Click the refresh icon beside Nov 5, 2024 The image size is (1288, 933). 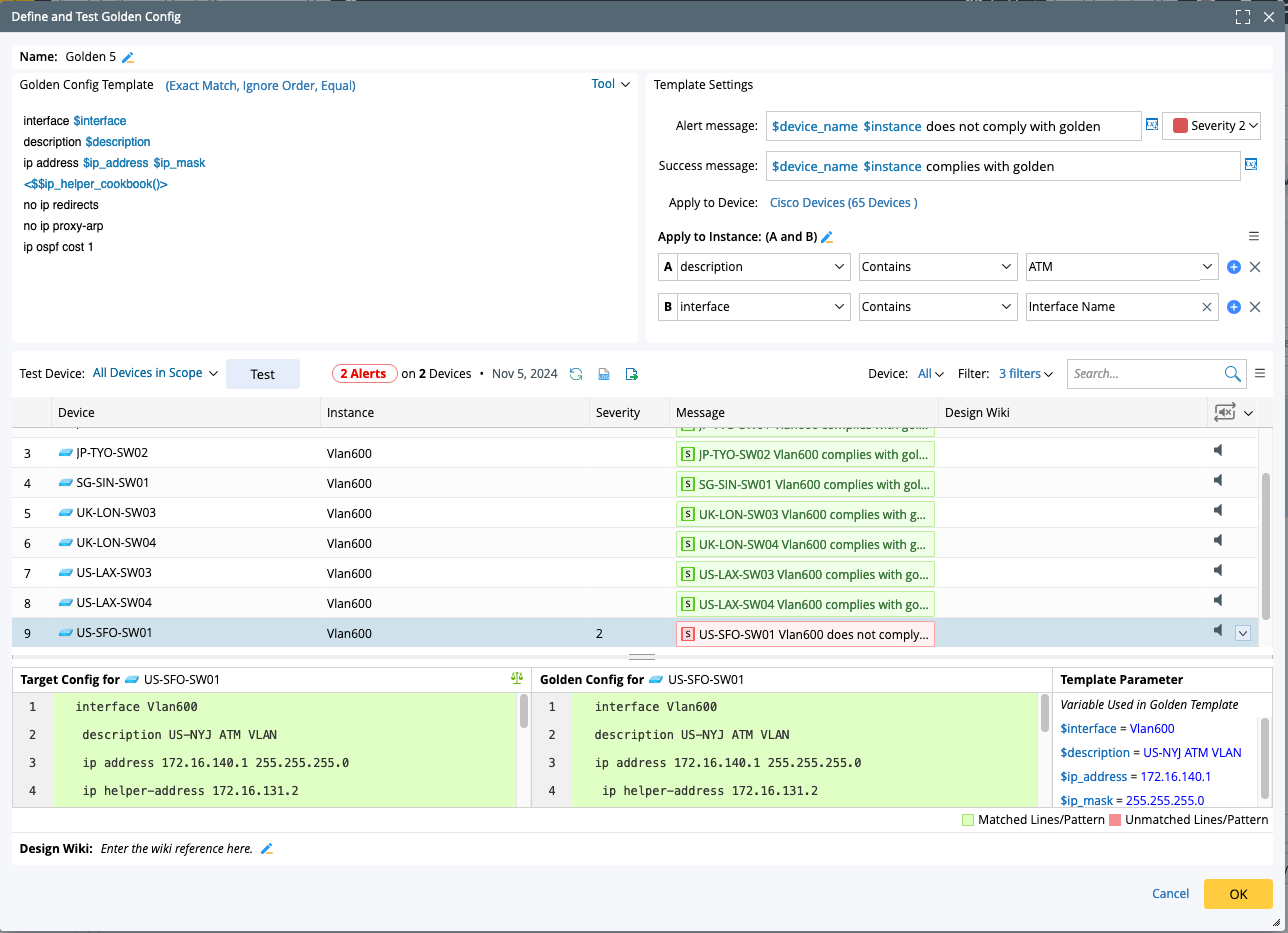point(576,374)
